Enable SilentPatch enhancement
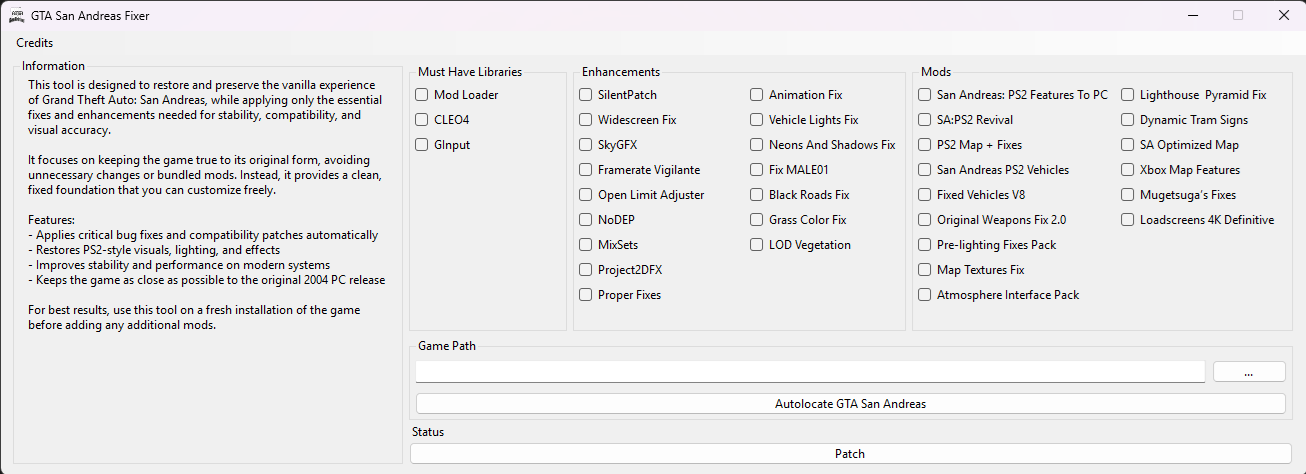 pyautogui.click(x=586, y=95)
